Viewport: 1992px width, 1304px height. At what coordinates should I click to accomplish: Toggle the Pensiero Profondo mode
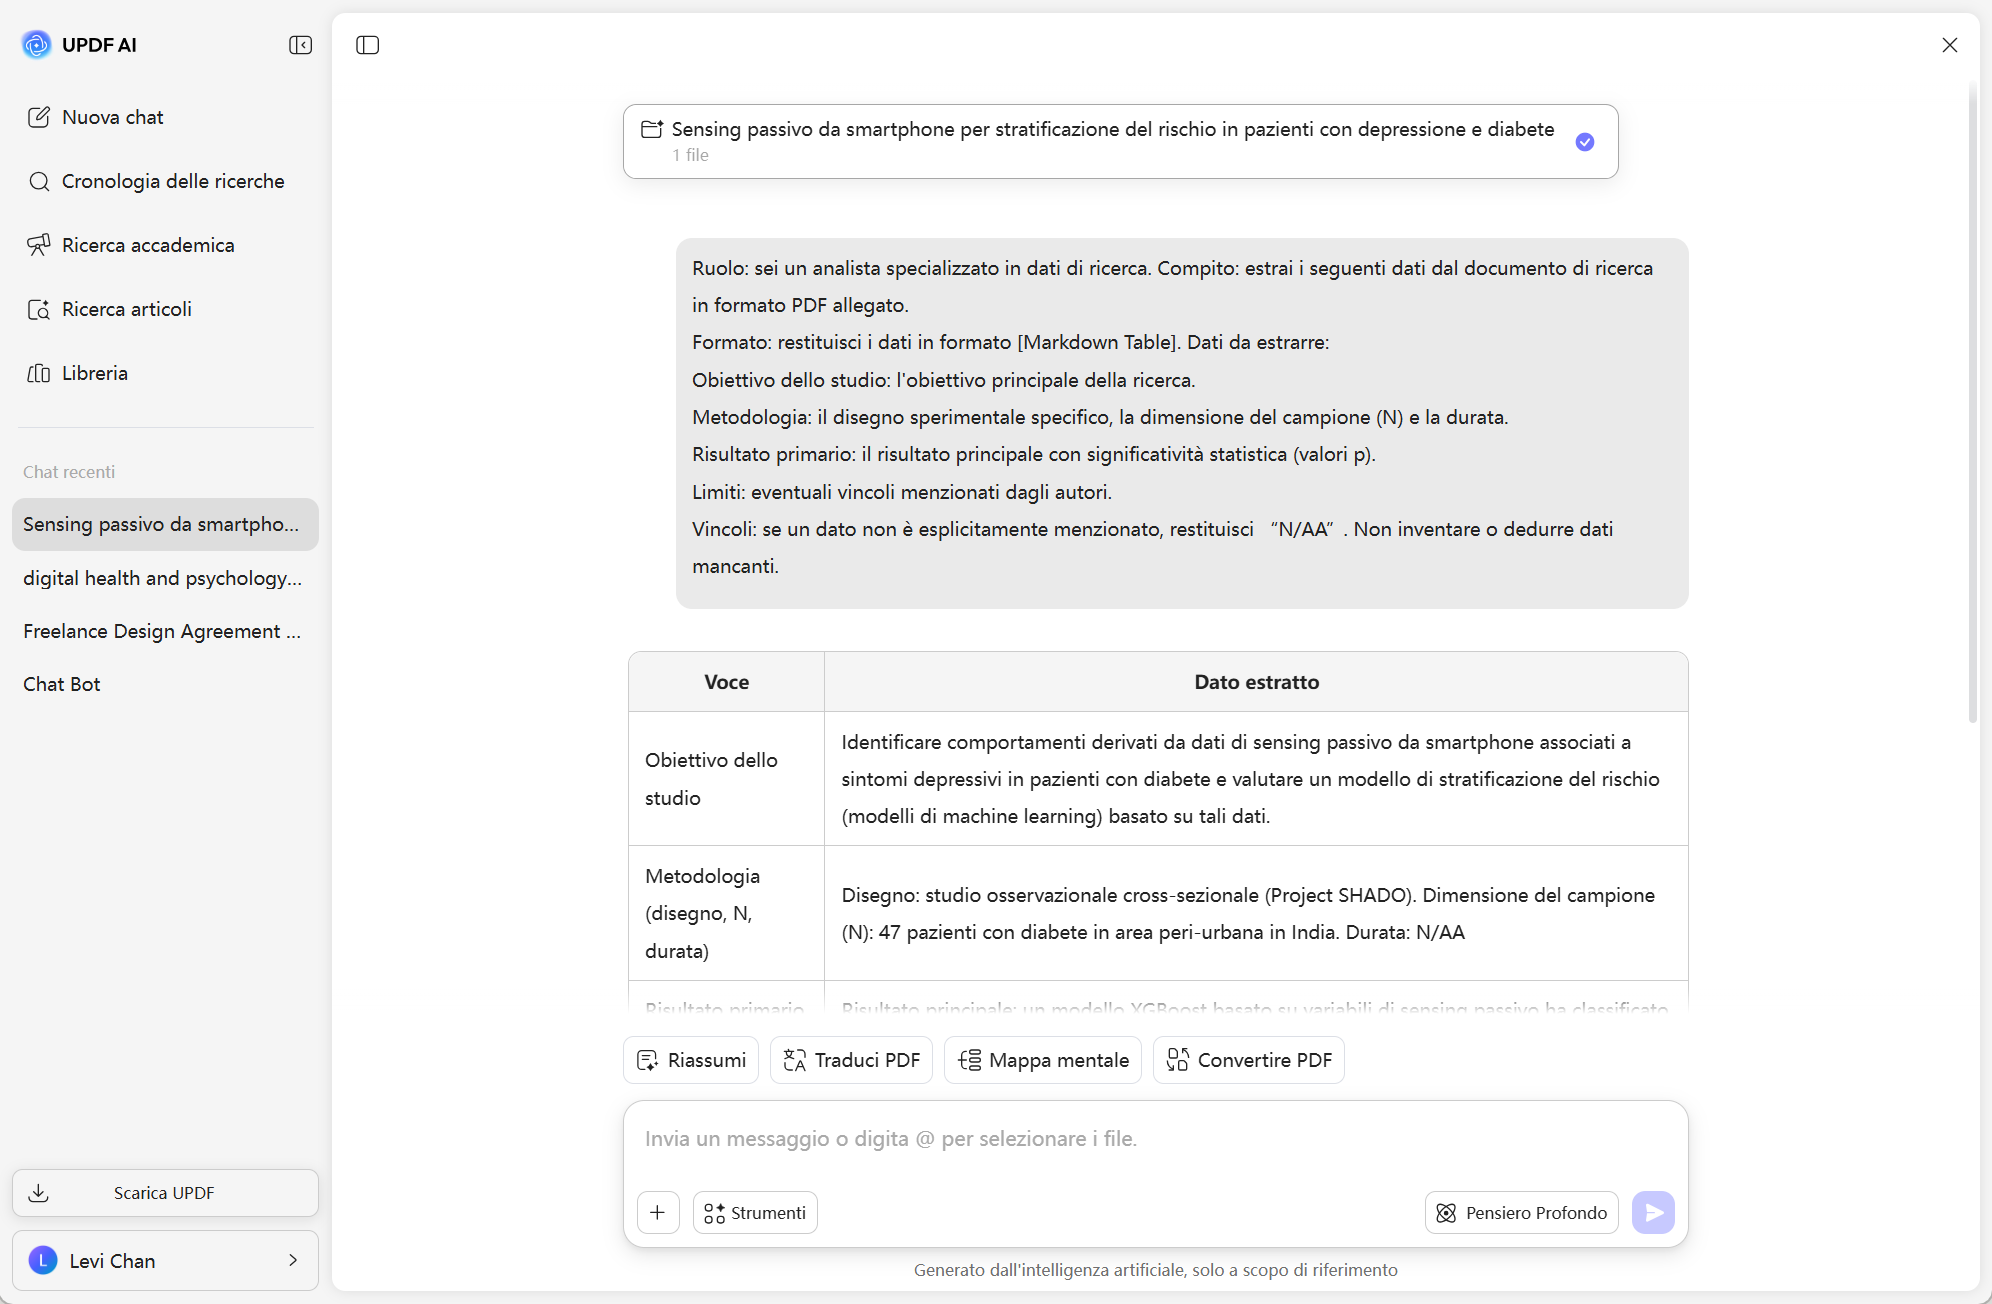[1521, 1213]
